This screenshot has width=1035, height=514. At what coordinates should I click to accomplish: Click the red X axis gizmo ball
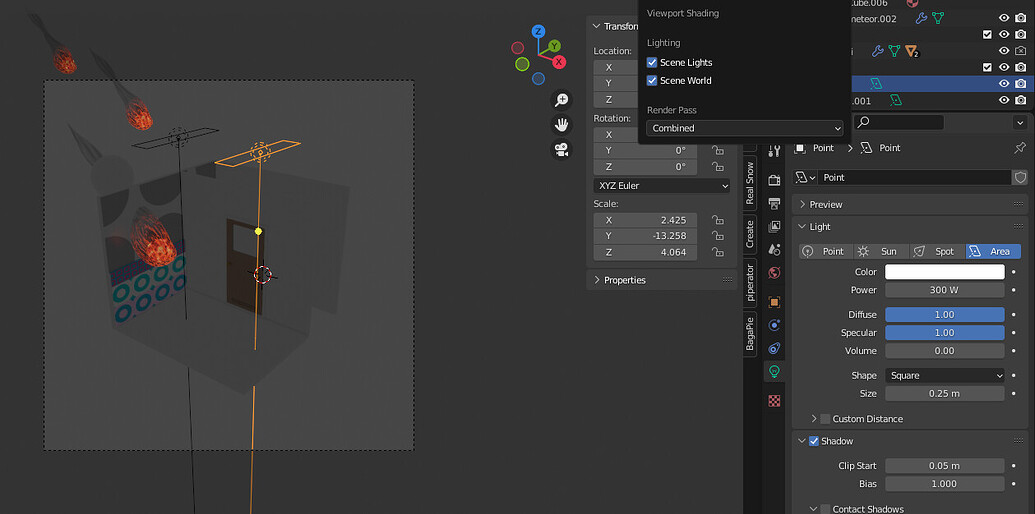[559, 62]
